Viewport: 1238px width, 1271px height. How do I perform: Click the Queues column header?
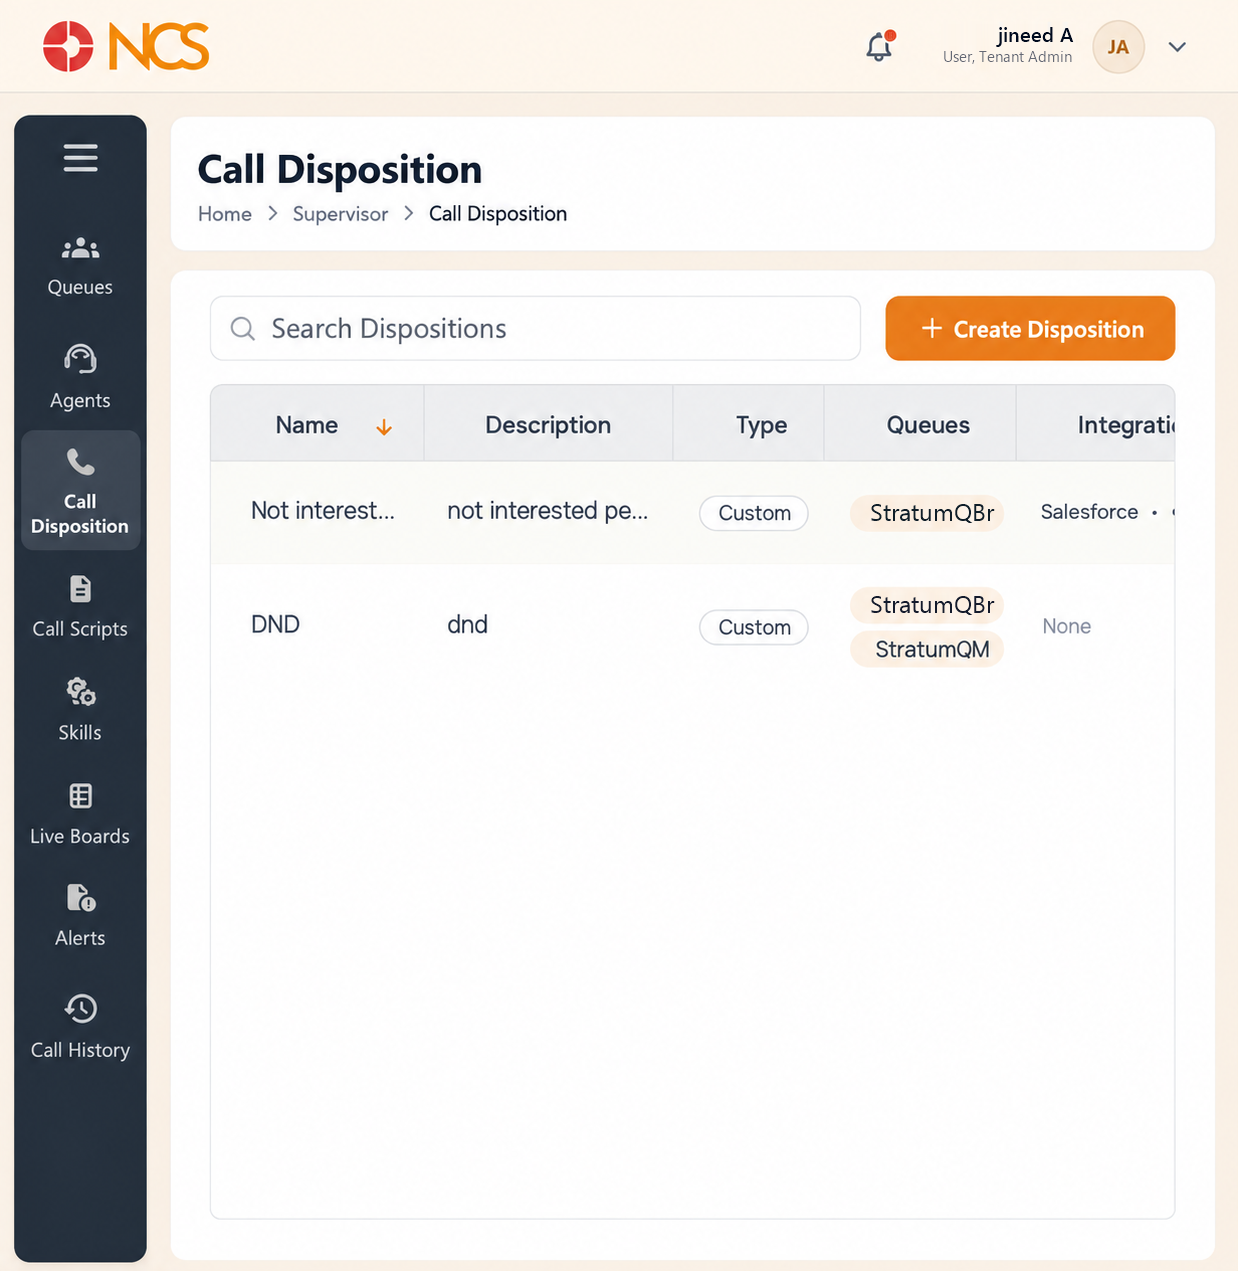(x=928, y=425)
